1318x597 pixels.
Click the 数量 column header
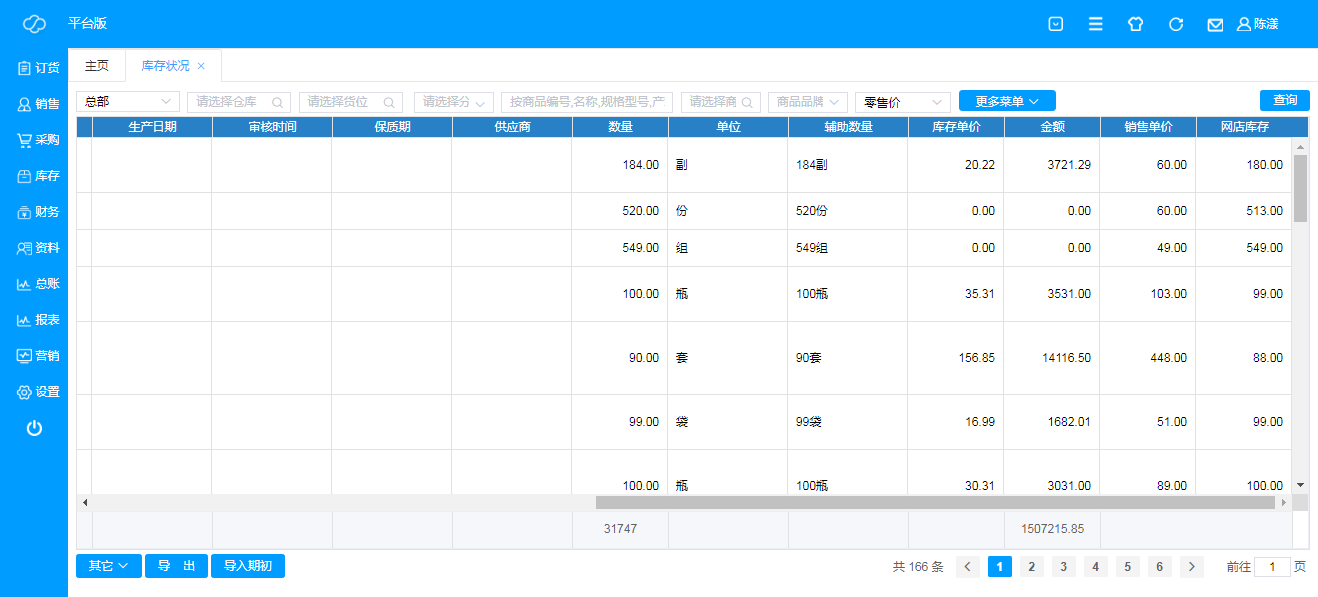620,127
